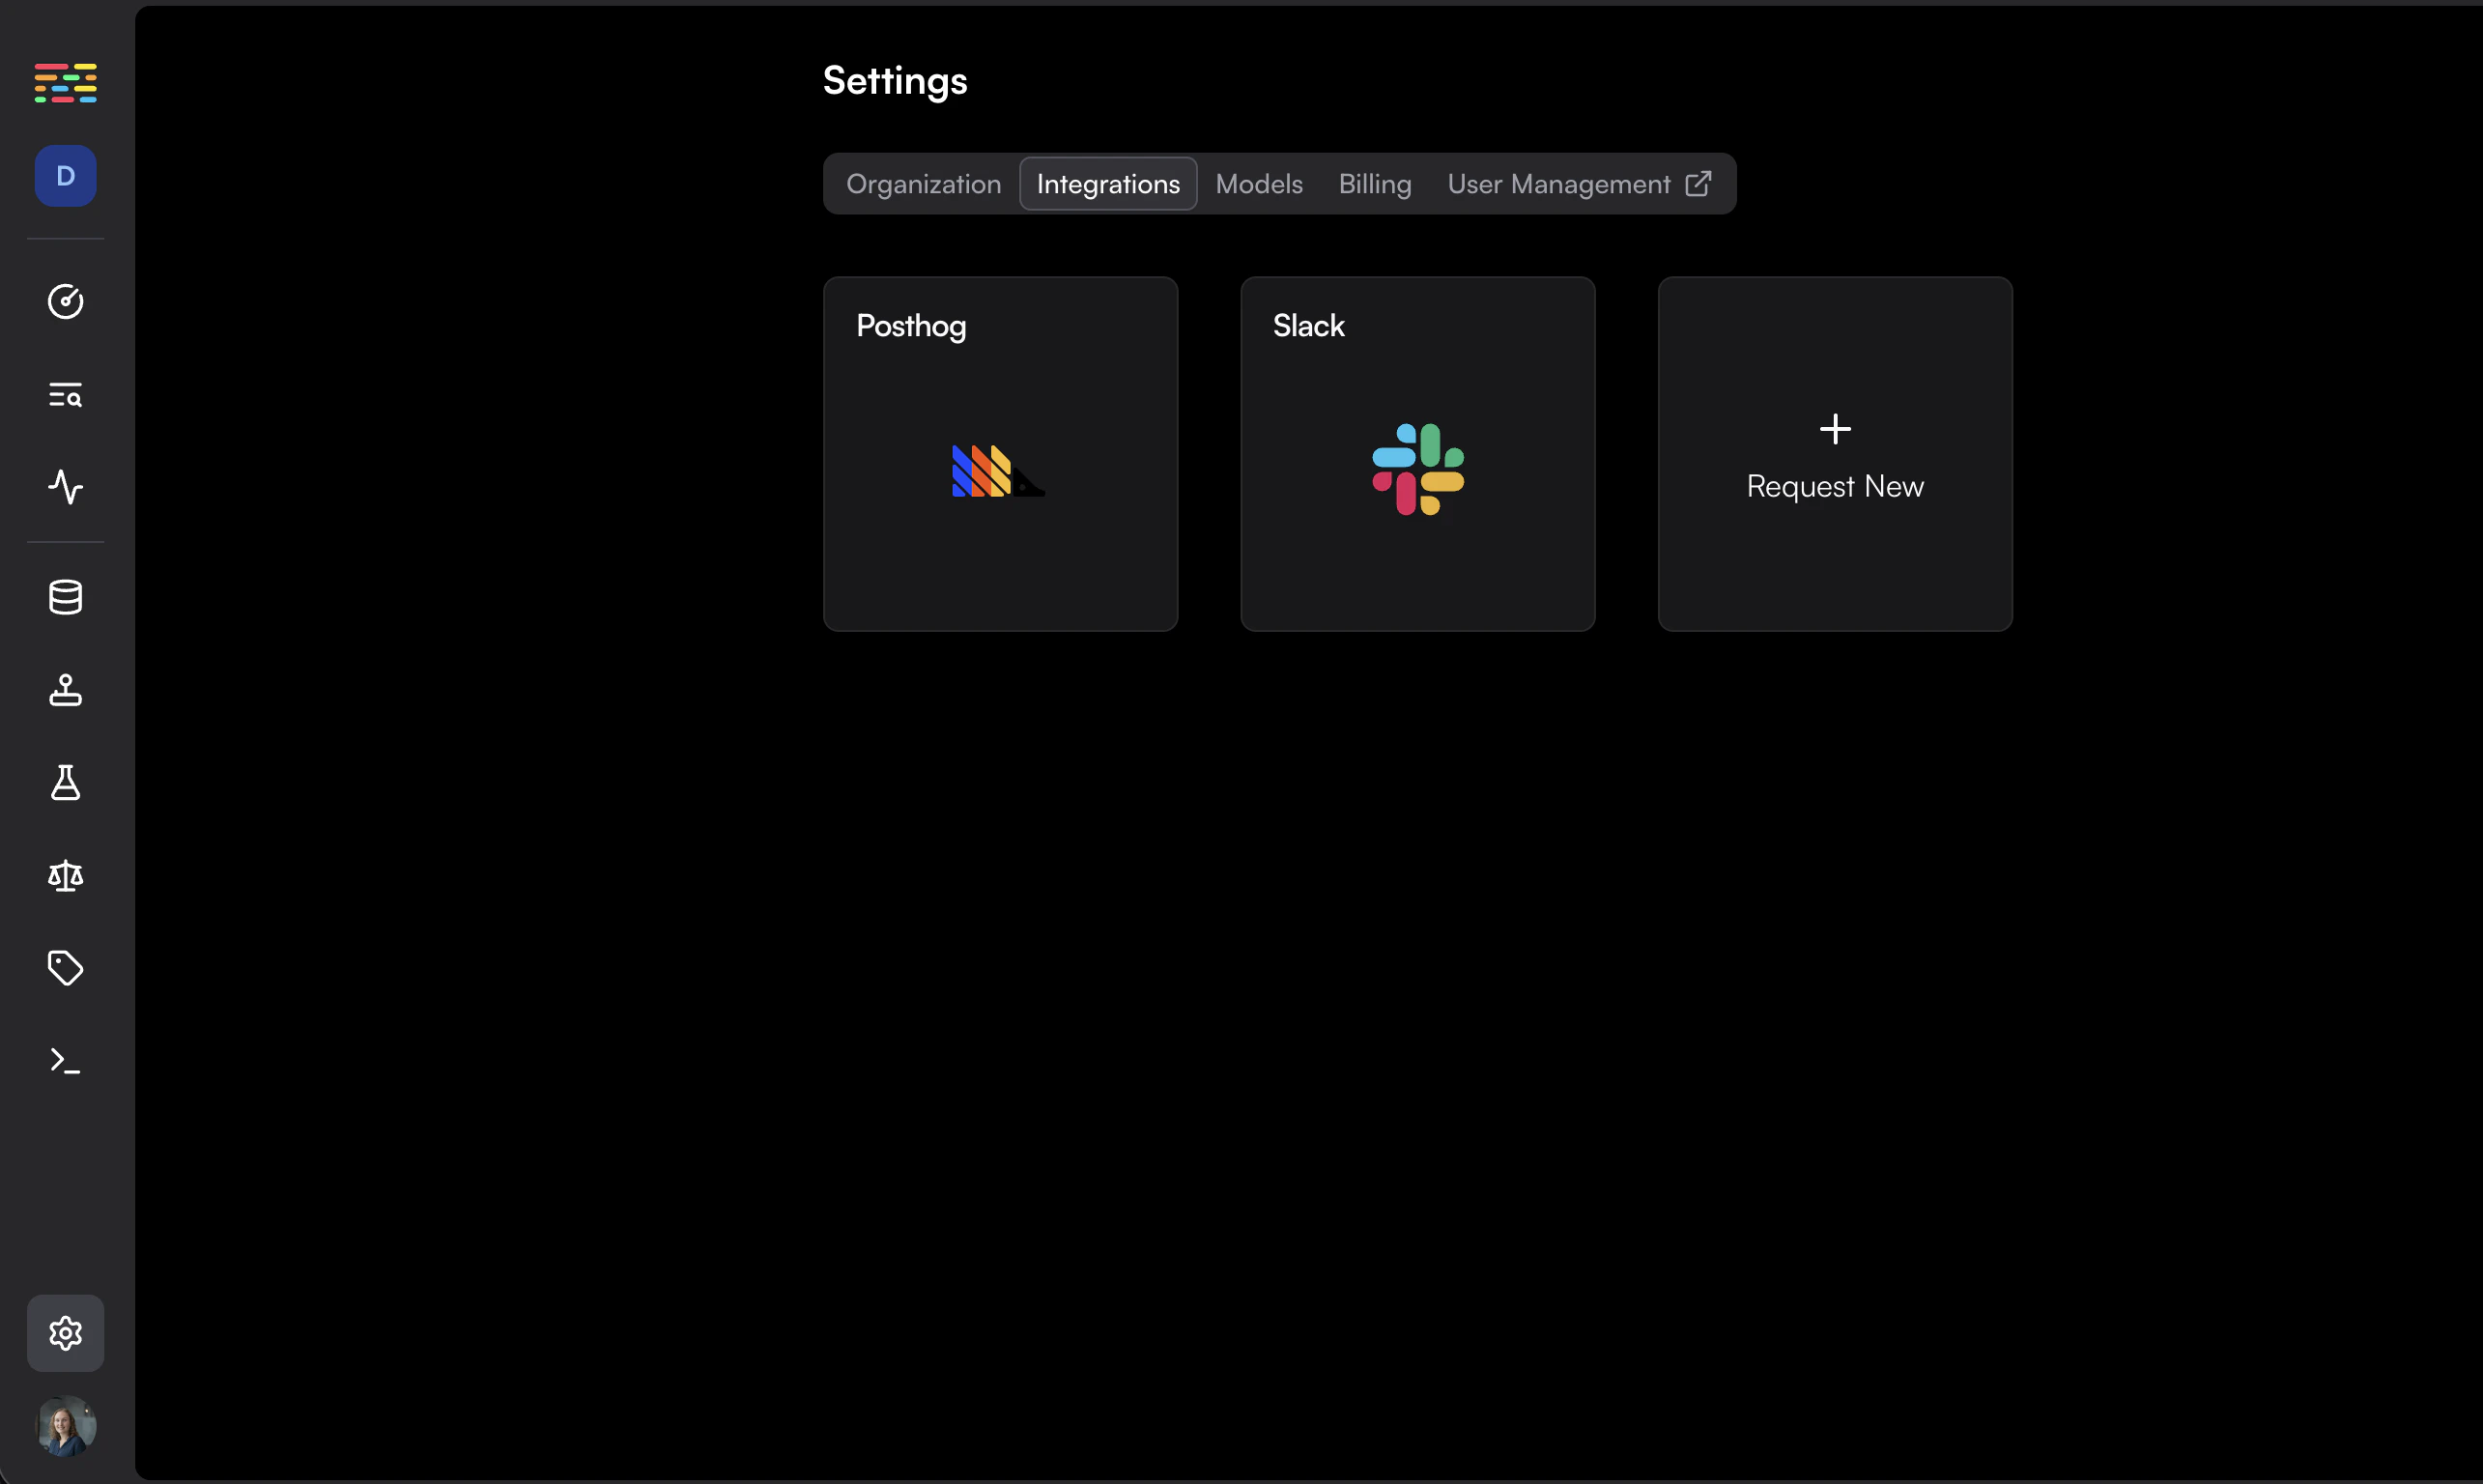
Task: Open the datasets database icon
Action: [65, 597]
